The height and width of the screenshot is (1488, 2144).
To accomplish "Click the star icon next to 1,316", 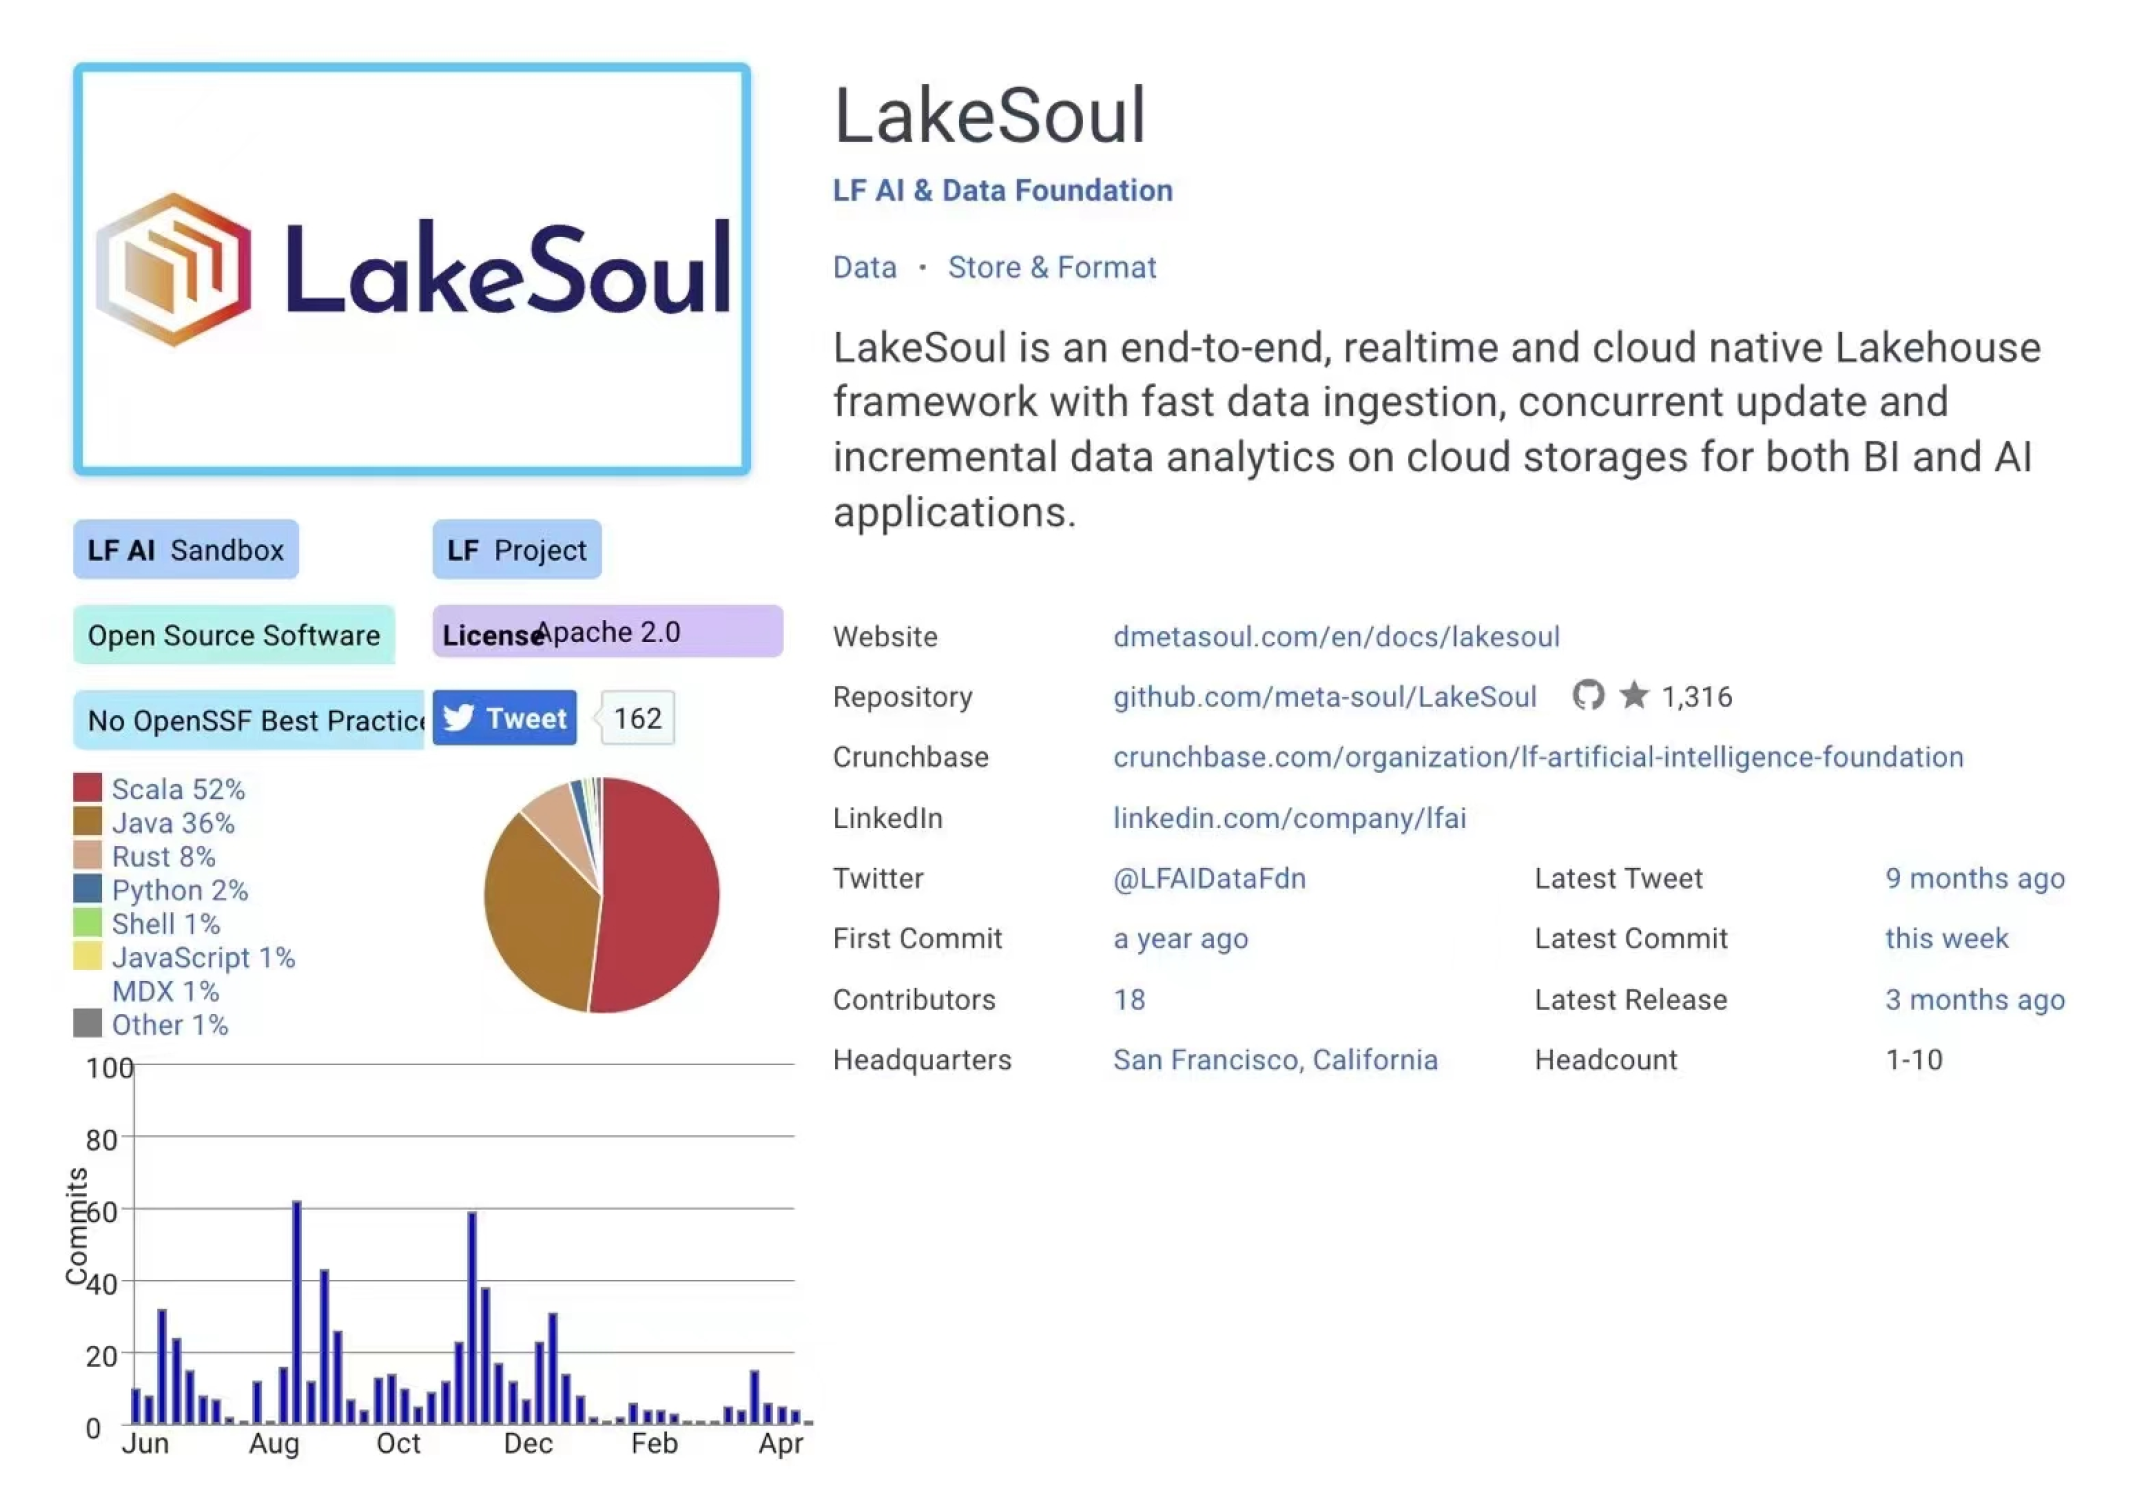I will 1634,694.
